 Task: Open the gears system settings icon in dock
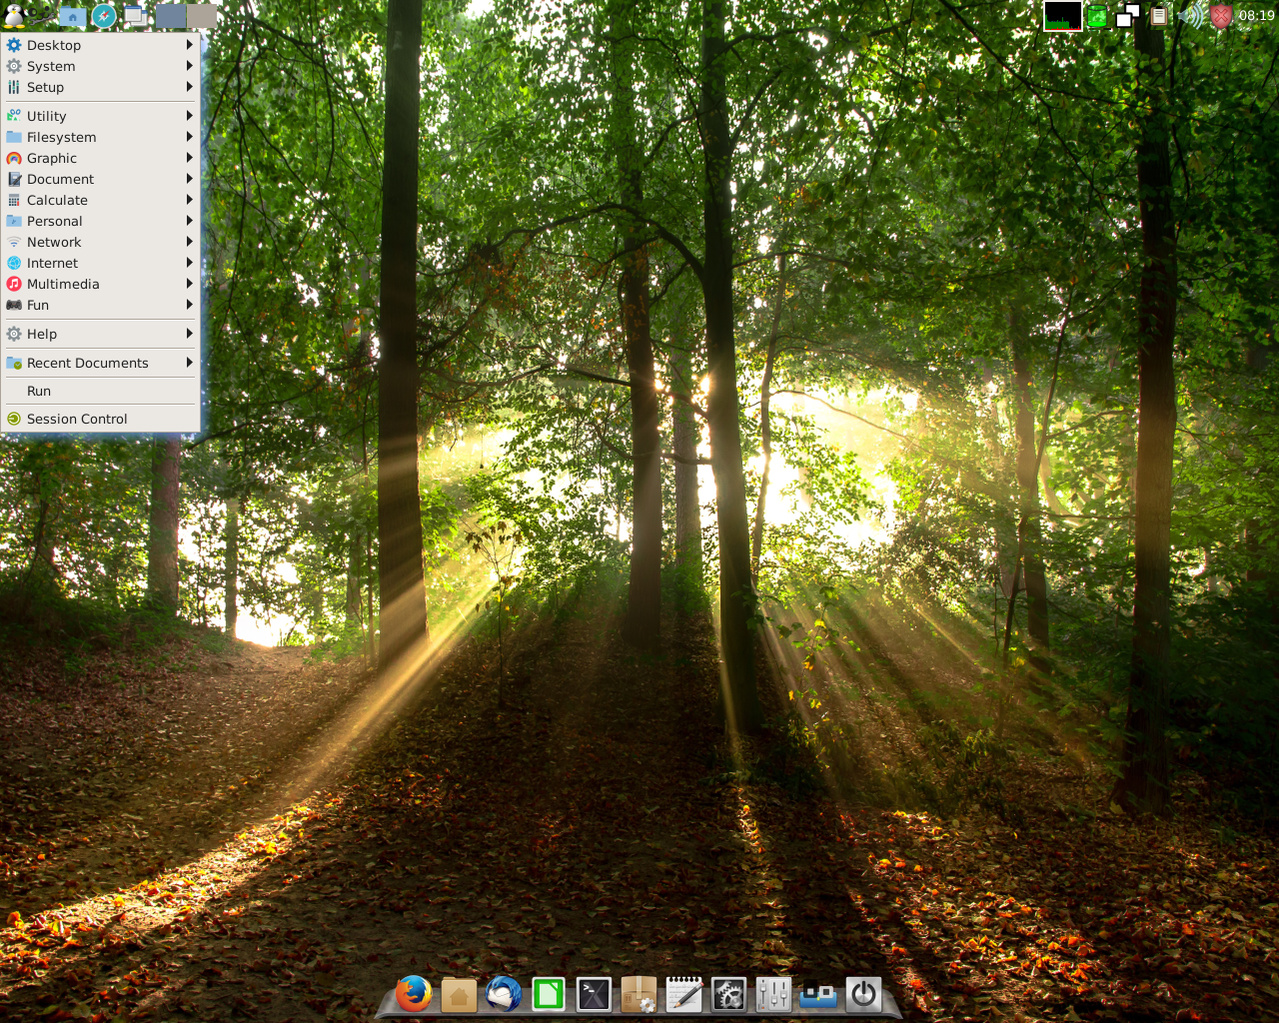(x=729, y=994)
